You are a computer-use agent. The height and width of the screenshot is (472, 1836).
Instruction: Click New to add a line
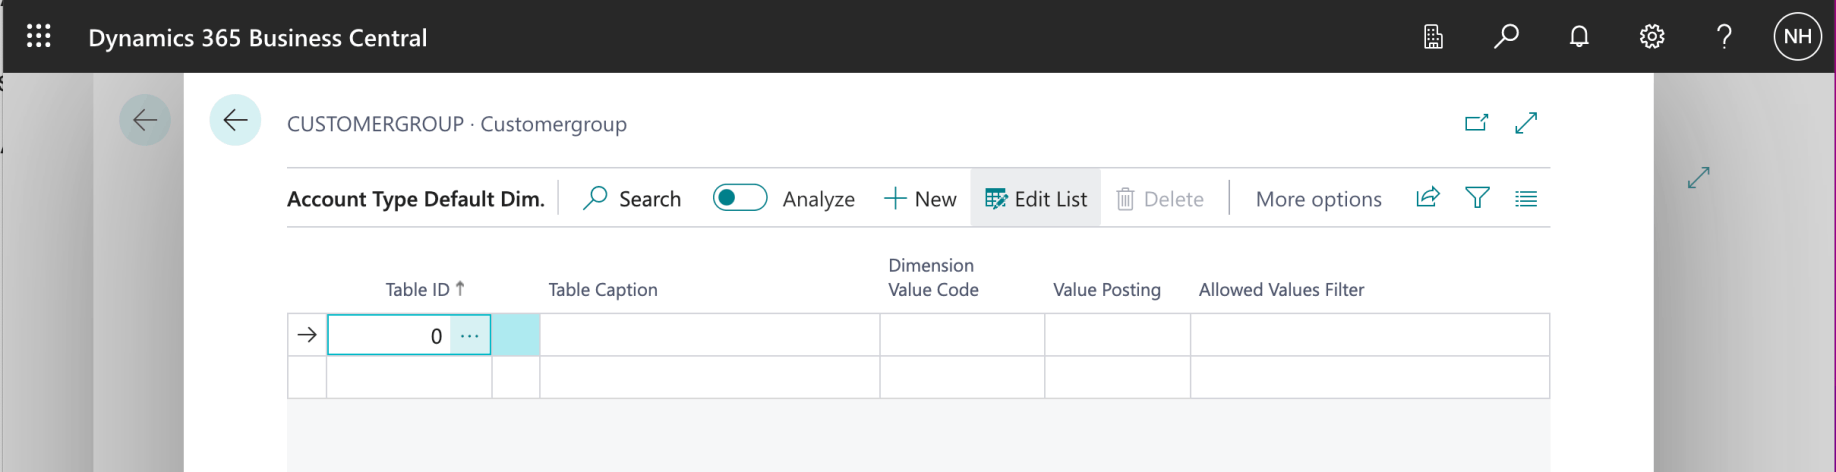tap(921, 199)
